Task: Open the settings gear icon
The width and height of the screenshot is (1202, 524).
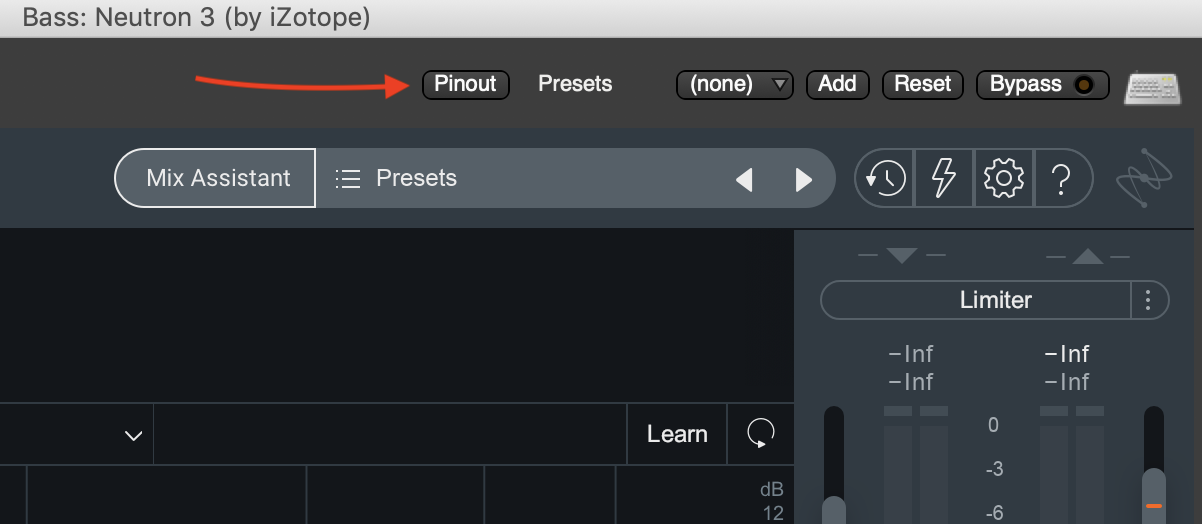Action: (x=1003, y=179)
